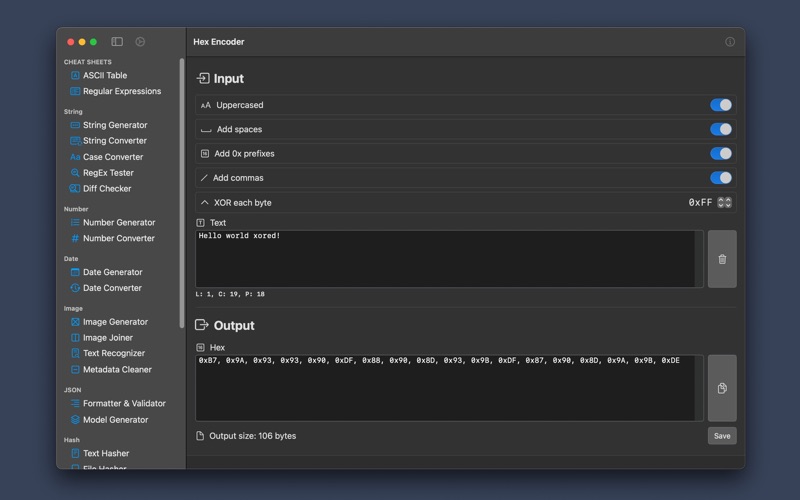Click the ASCII Table sidebar icon
This screenshot has width=800, height=500.
pyautogui.click(x=75, y=76)
